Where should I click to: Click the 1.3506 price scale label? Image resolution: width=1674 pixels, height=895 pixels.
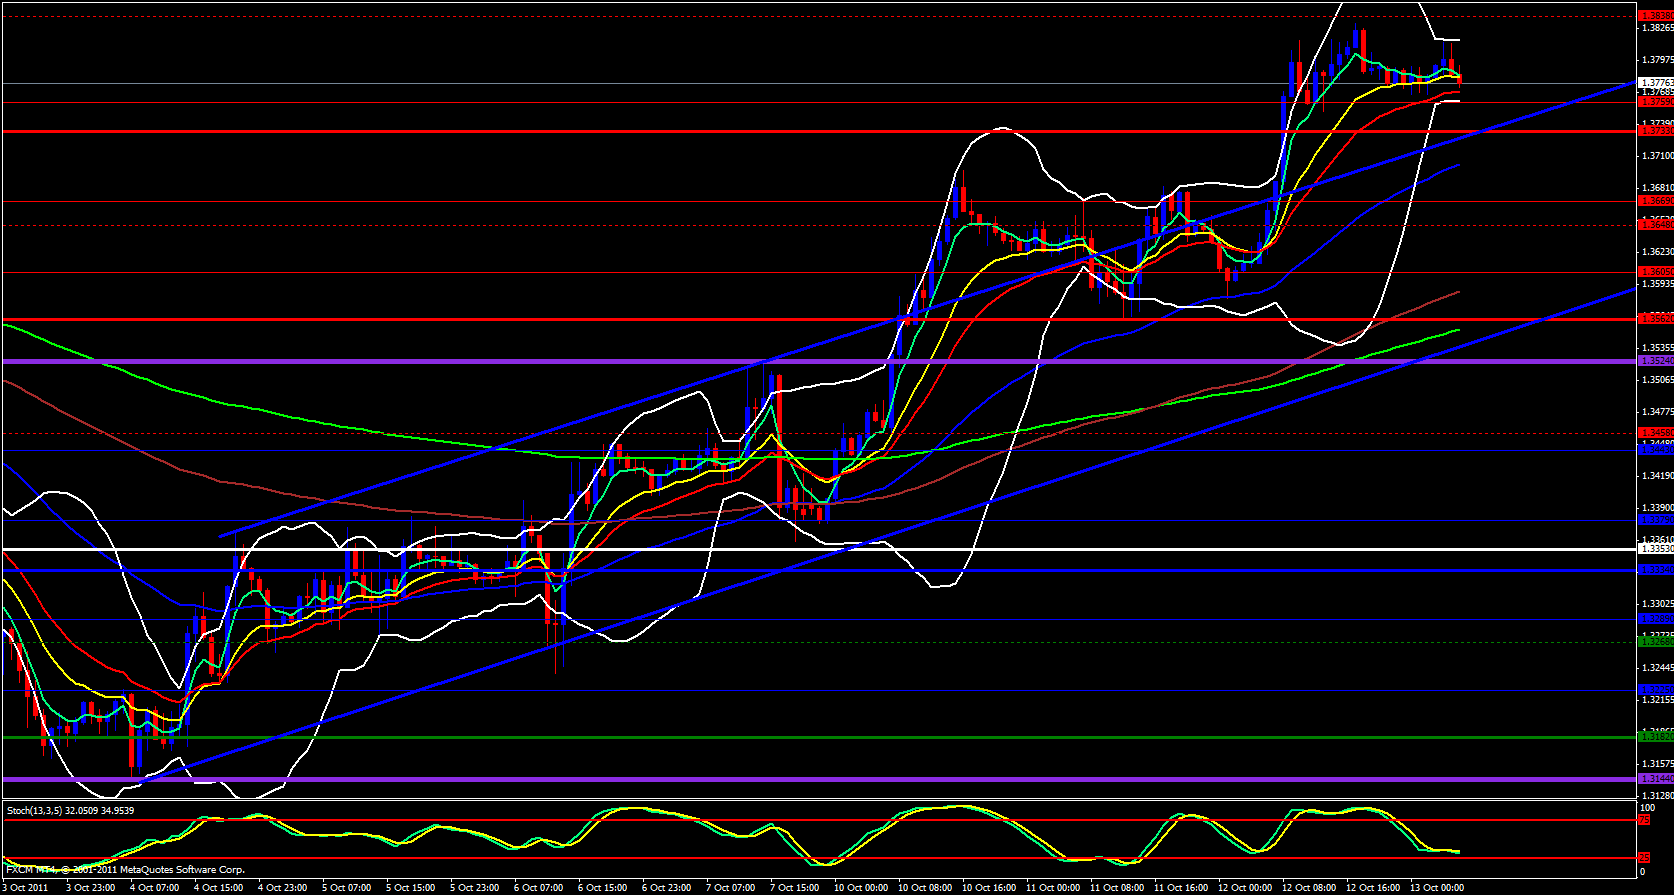click(1656, 380)
